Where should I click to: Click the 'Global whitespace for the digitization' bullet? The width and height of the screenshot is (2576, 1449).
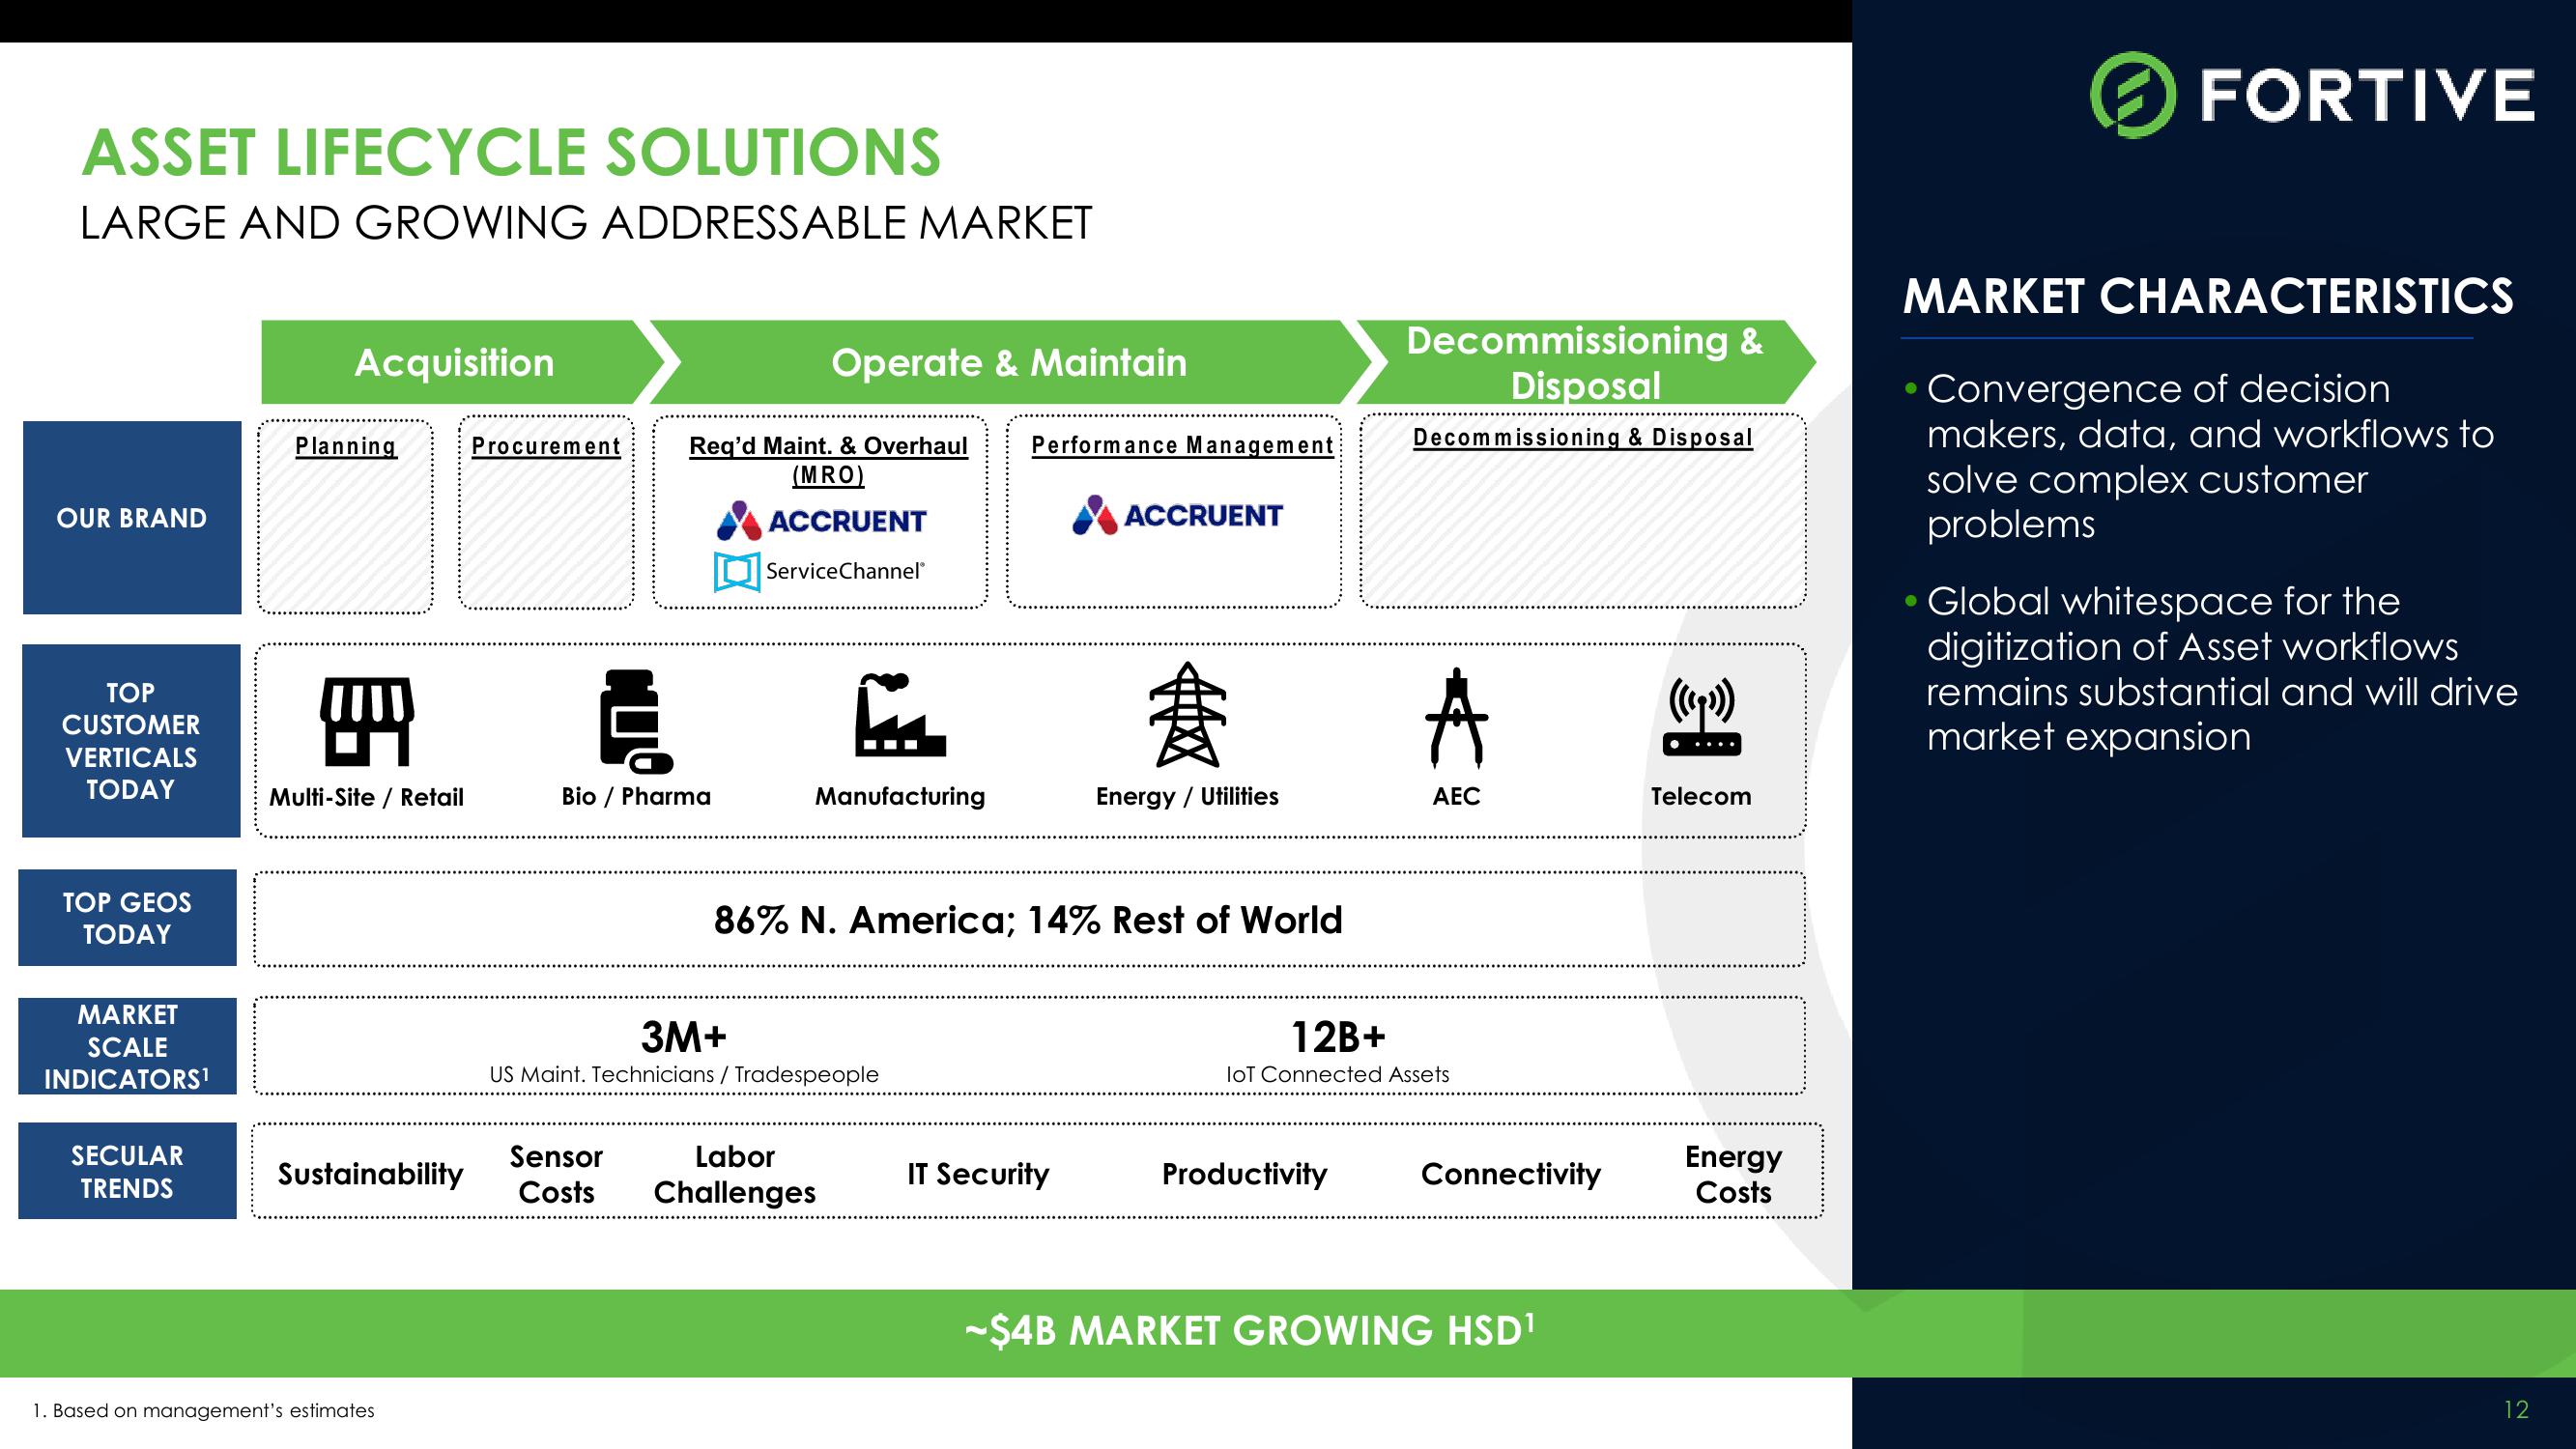(2210, 669)
